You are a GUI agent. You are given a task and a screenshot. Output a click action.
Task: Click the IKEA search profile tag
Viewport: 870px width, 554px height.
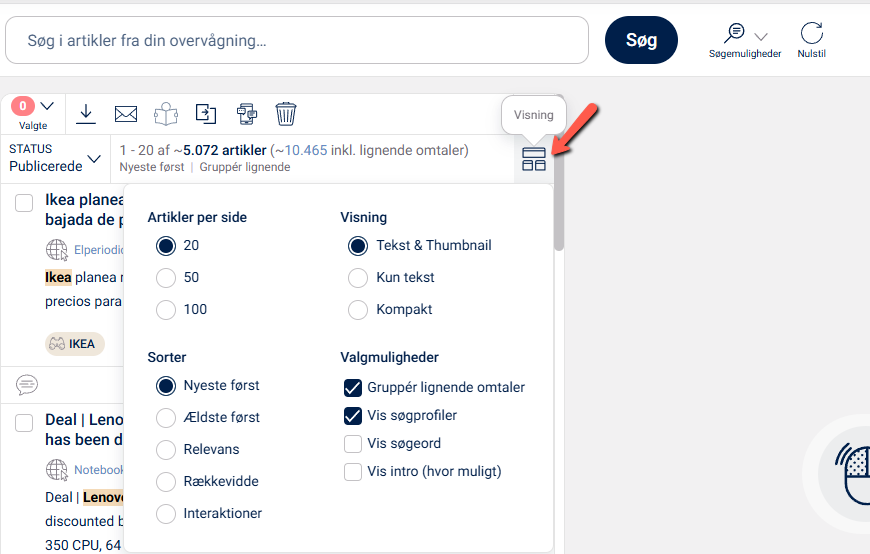pyautogui.click(x=75, y=344)
